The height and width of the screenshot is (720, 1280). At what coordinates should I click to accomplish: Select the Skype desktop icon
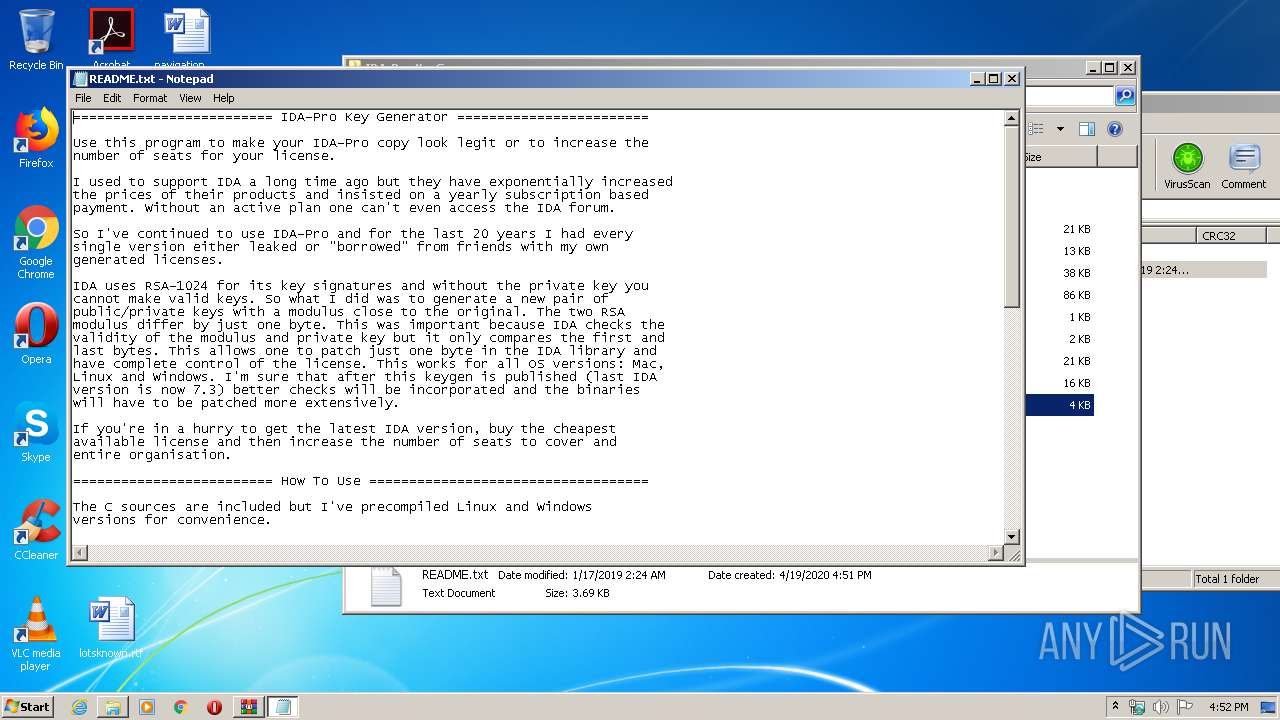coord(36,432)
